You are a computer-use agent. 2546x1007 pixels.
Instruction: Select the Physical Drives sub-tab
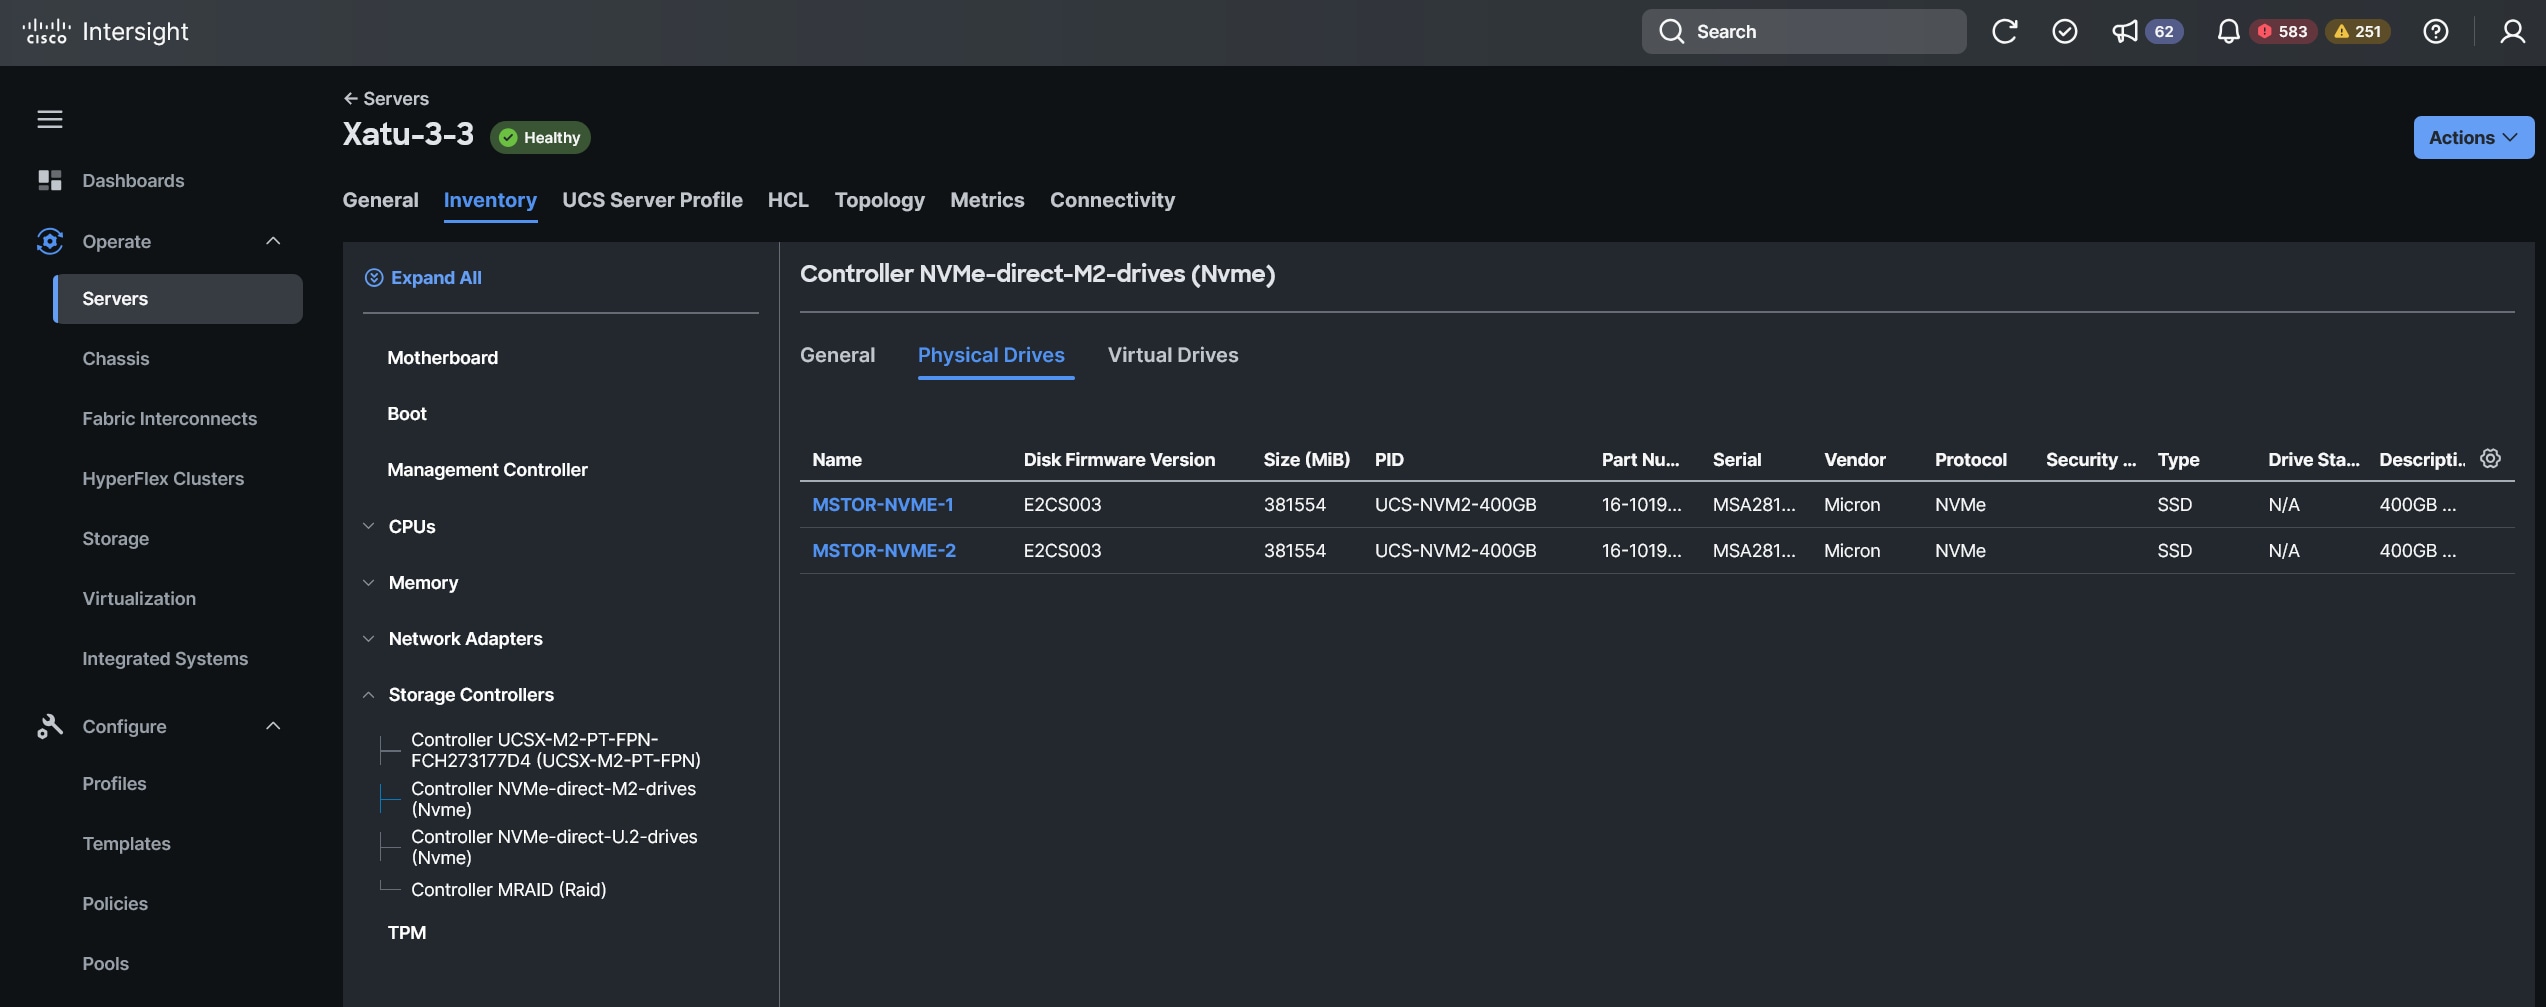991,355
